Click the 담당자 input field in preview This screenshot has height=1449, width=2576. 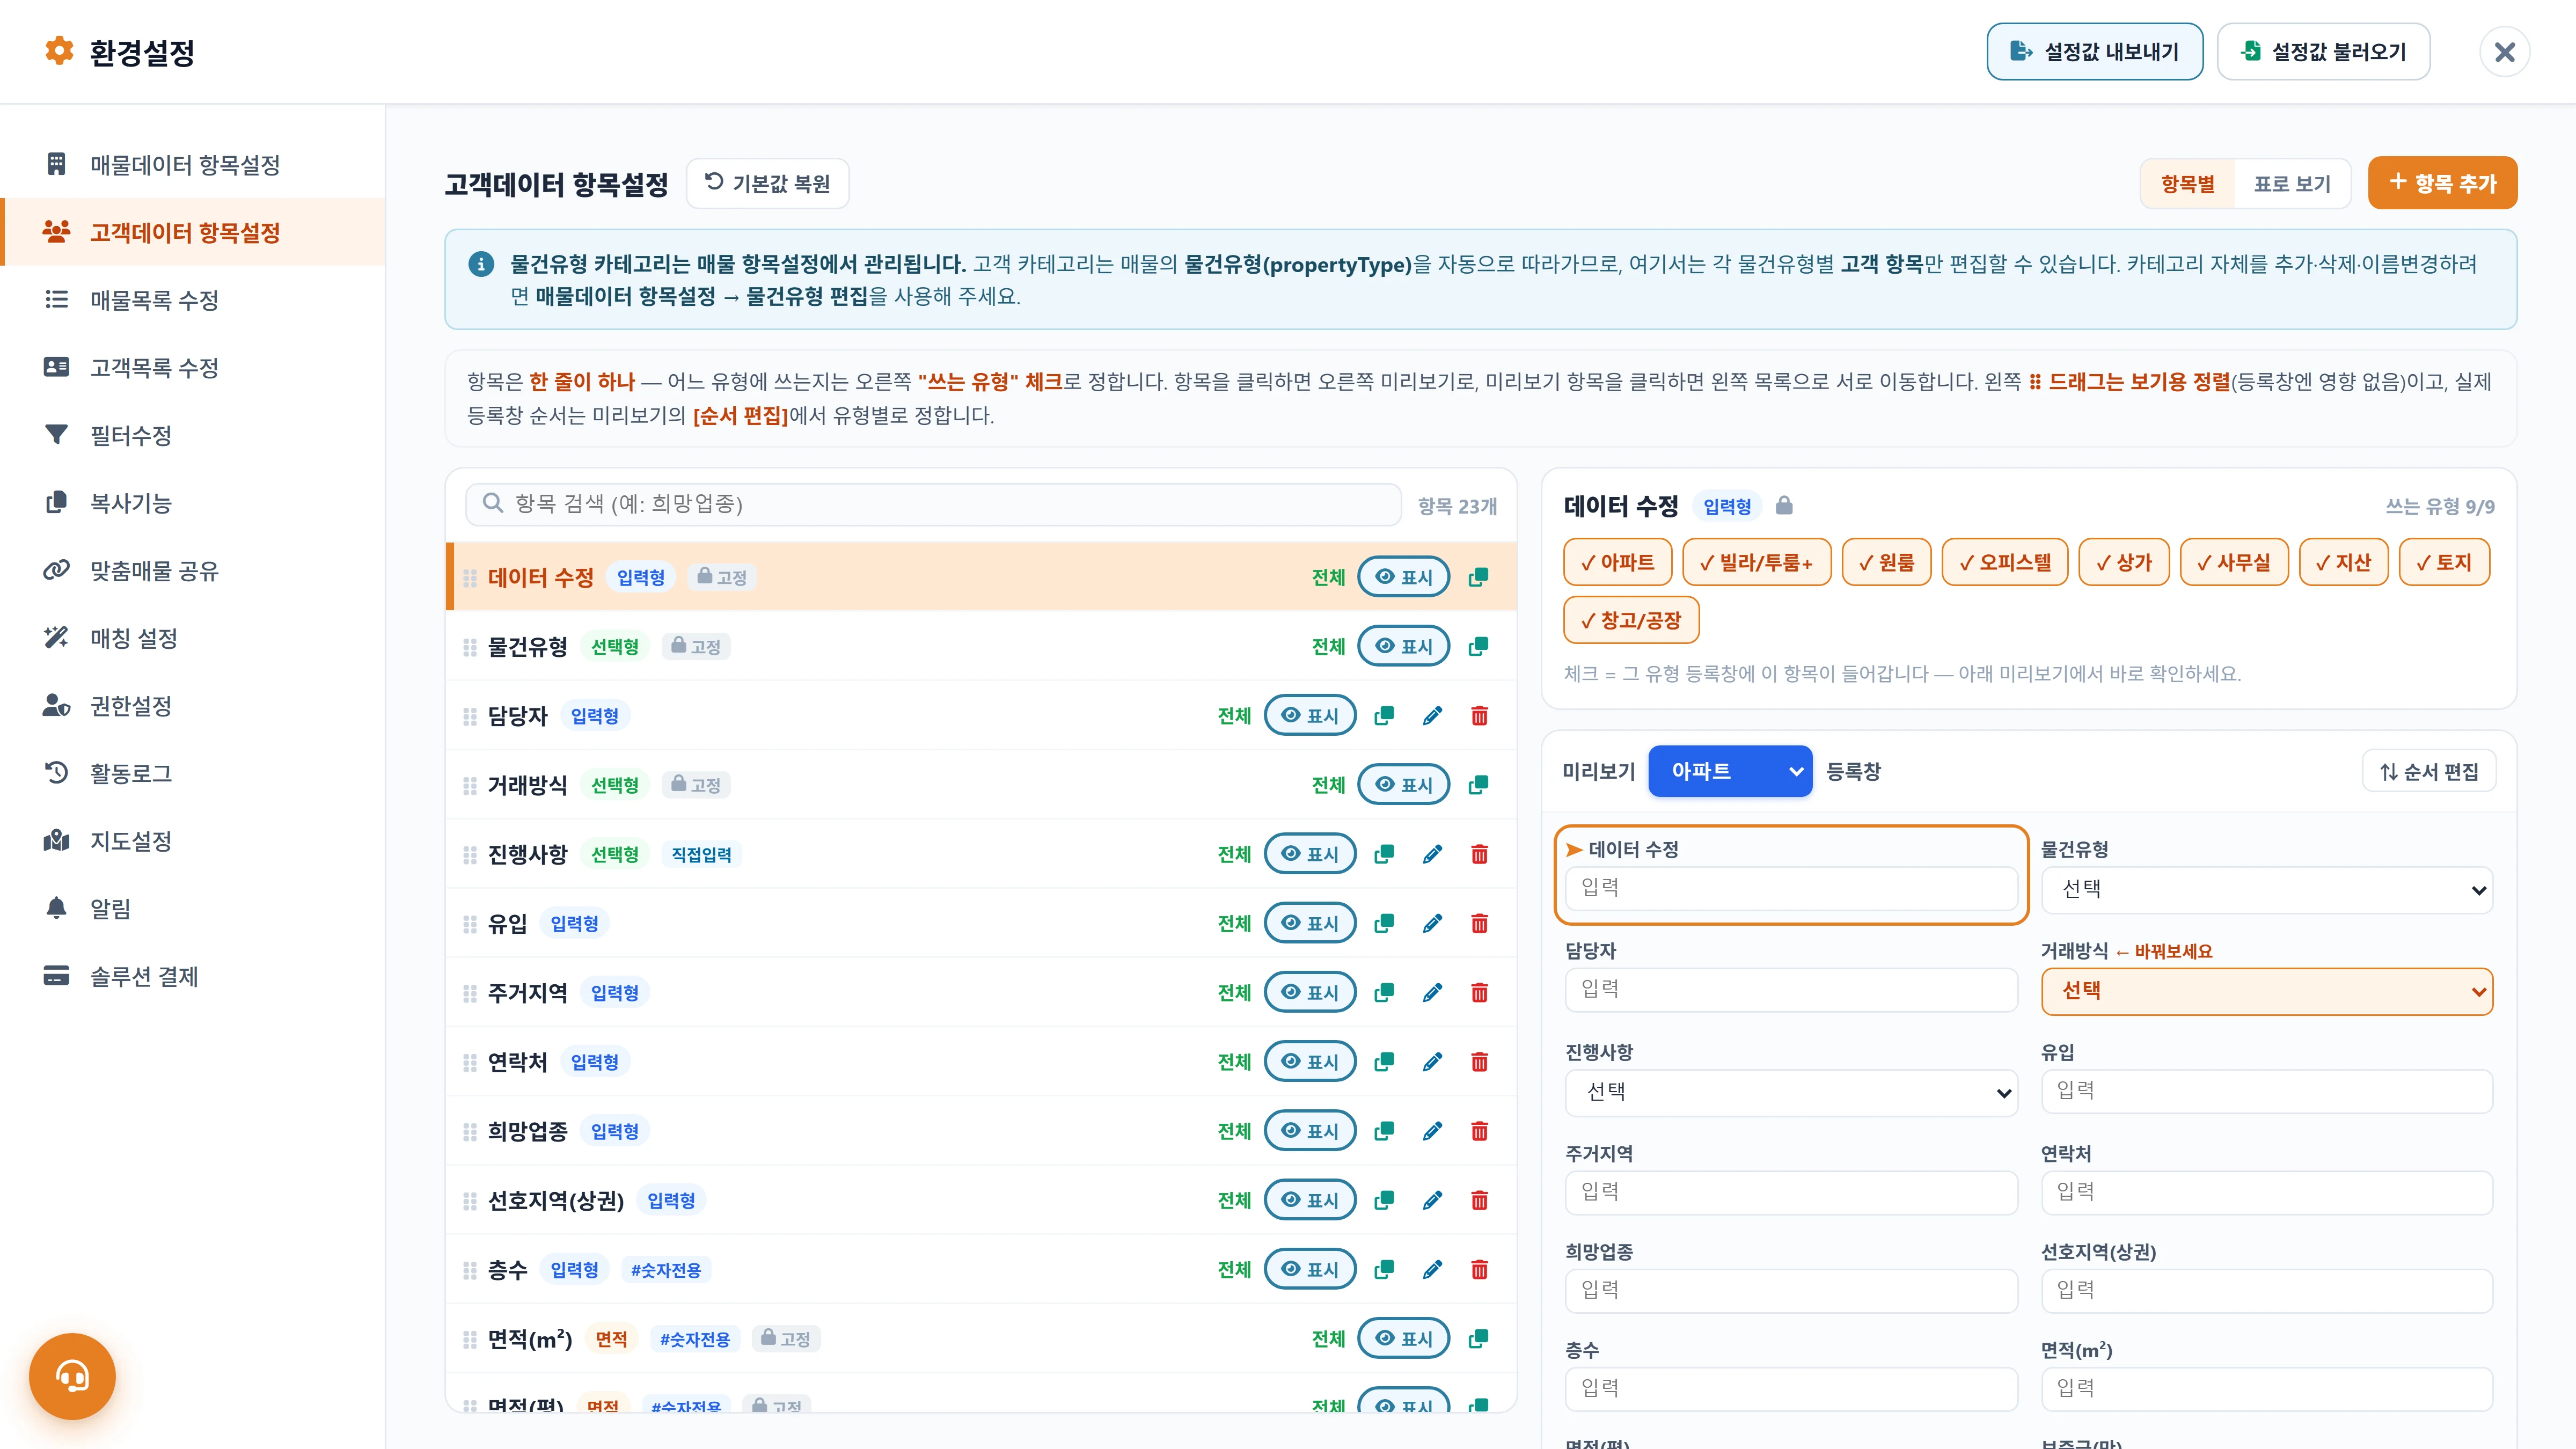point(1791,989)
